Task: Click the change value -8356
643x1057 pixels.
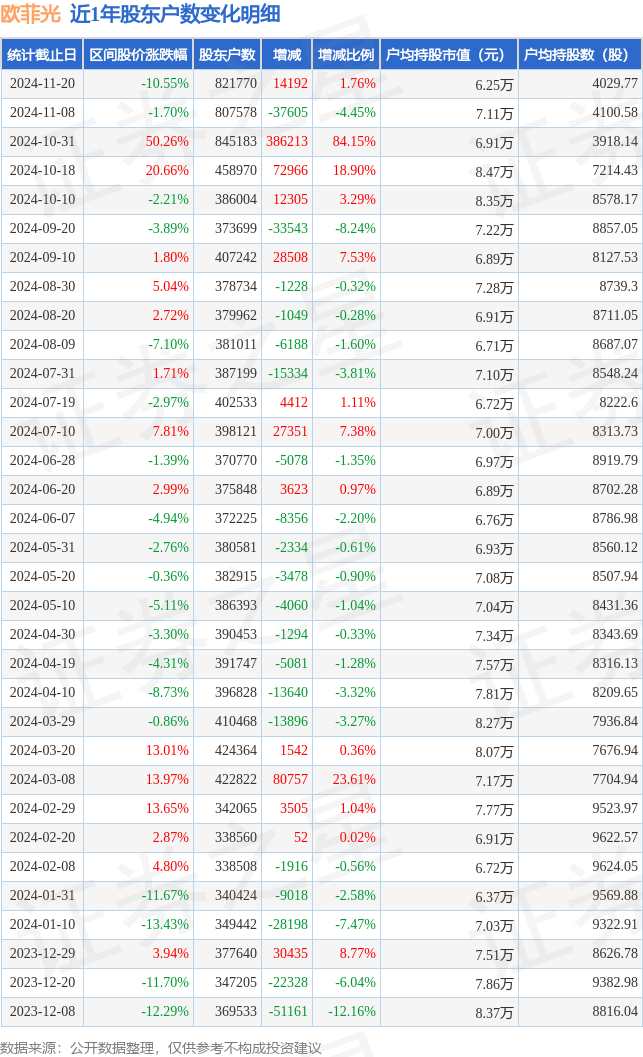Action: [291, 518]
